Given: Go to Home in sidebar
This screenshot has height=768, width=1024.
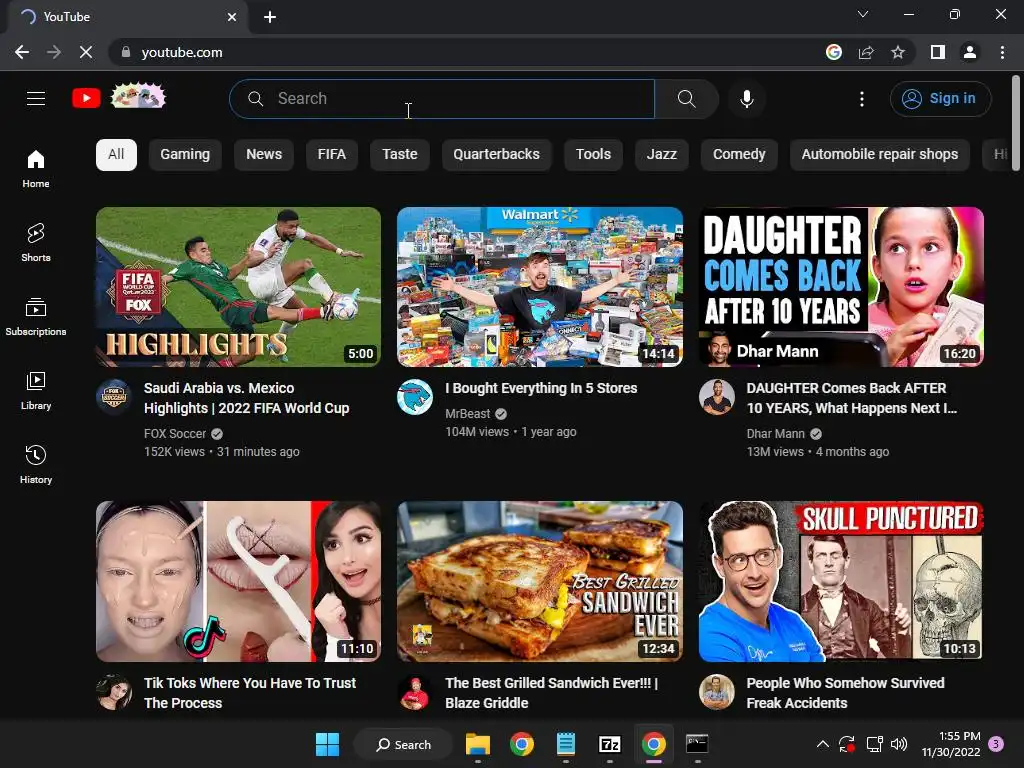Looking at the screenshot, I should coord(36,168).
